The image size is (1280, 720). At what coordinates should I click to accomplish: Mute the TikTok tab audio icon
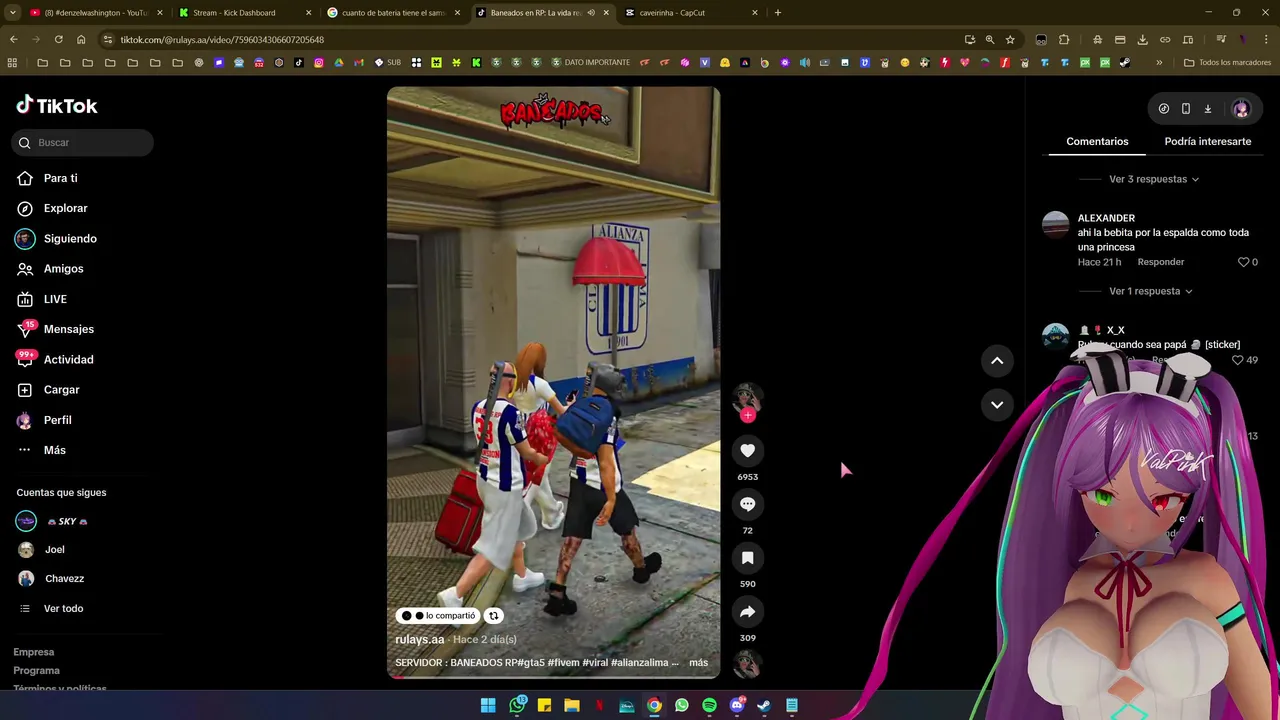click(591, 13)
